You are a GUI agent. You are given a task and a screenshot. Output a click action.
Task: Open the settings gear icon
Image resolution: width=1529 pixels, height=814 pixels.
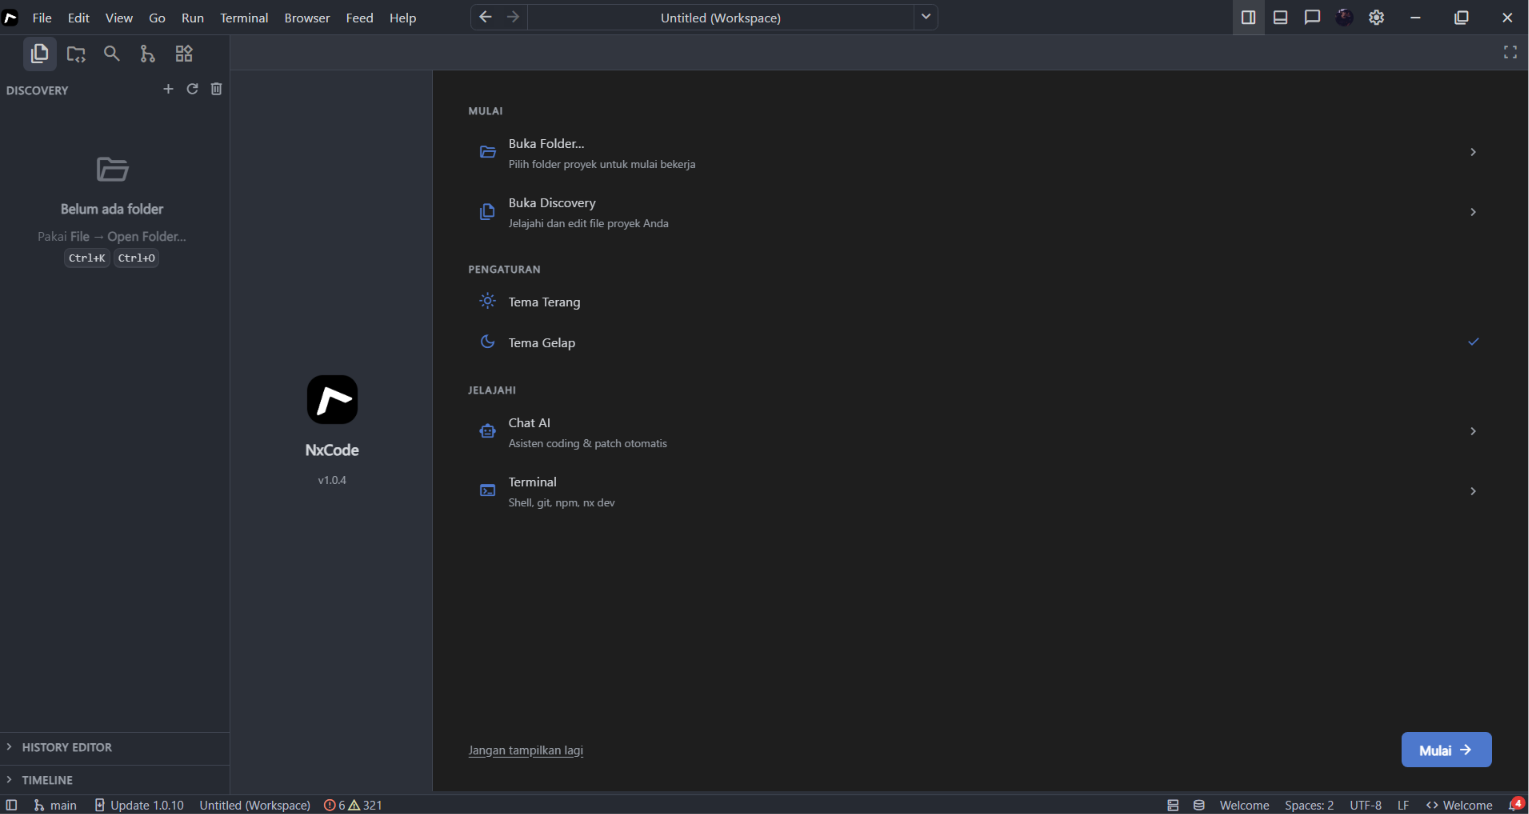point(1377,17)
